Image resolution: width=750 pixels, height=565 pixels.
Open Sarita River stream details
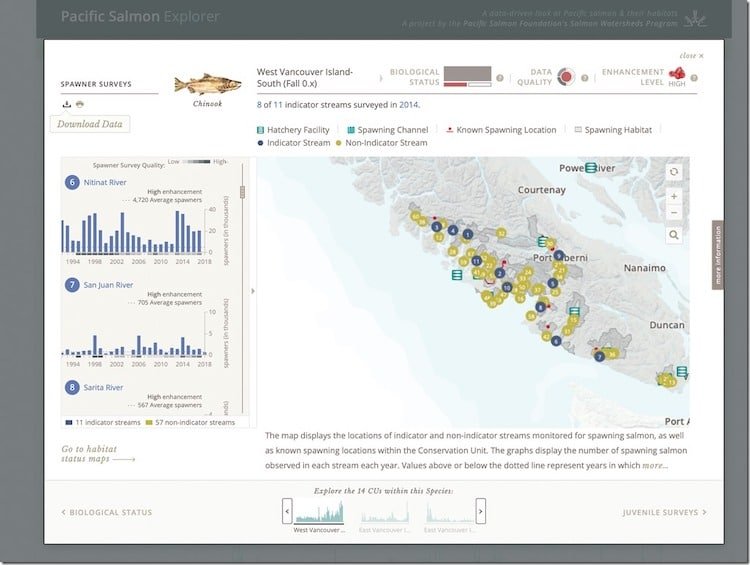tap(103, 388)
